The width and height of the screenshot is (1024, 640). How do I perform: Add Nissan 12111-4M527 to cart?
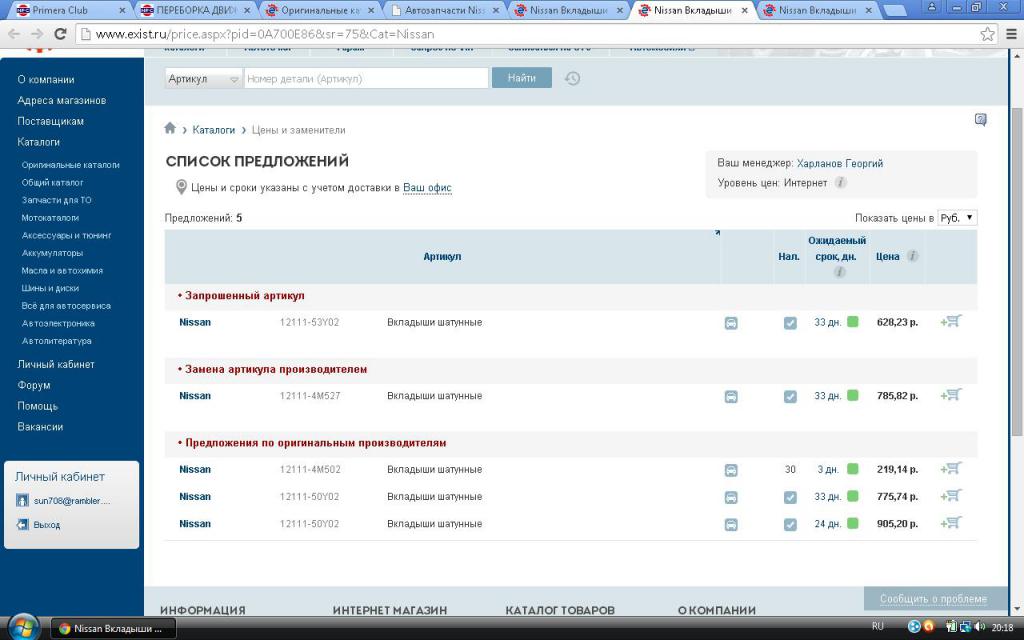pyautogui.click(x=950, y=395)
